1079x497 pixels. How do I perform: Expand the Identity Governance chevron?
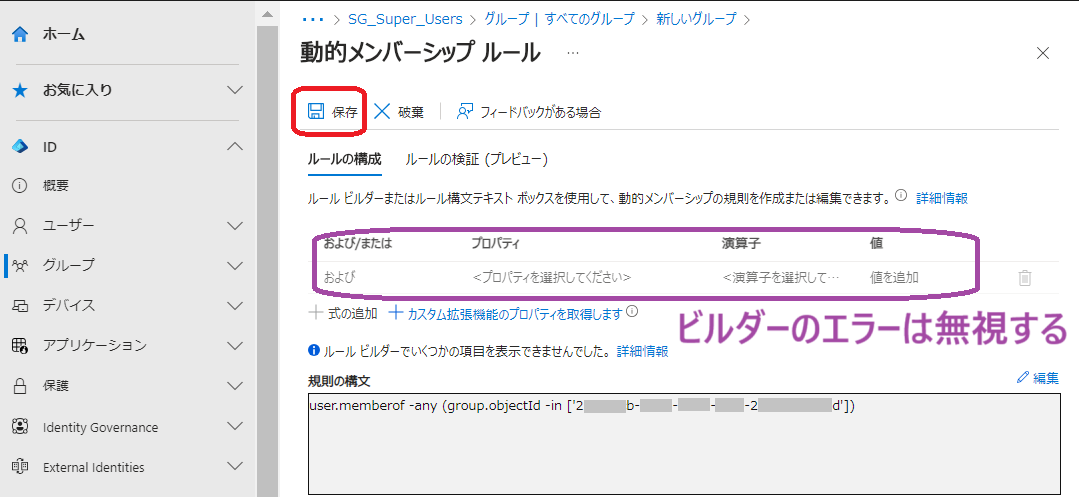[x=235, y=427]
